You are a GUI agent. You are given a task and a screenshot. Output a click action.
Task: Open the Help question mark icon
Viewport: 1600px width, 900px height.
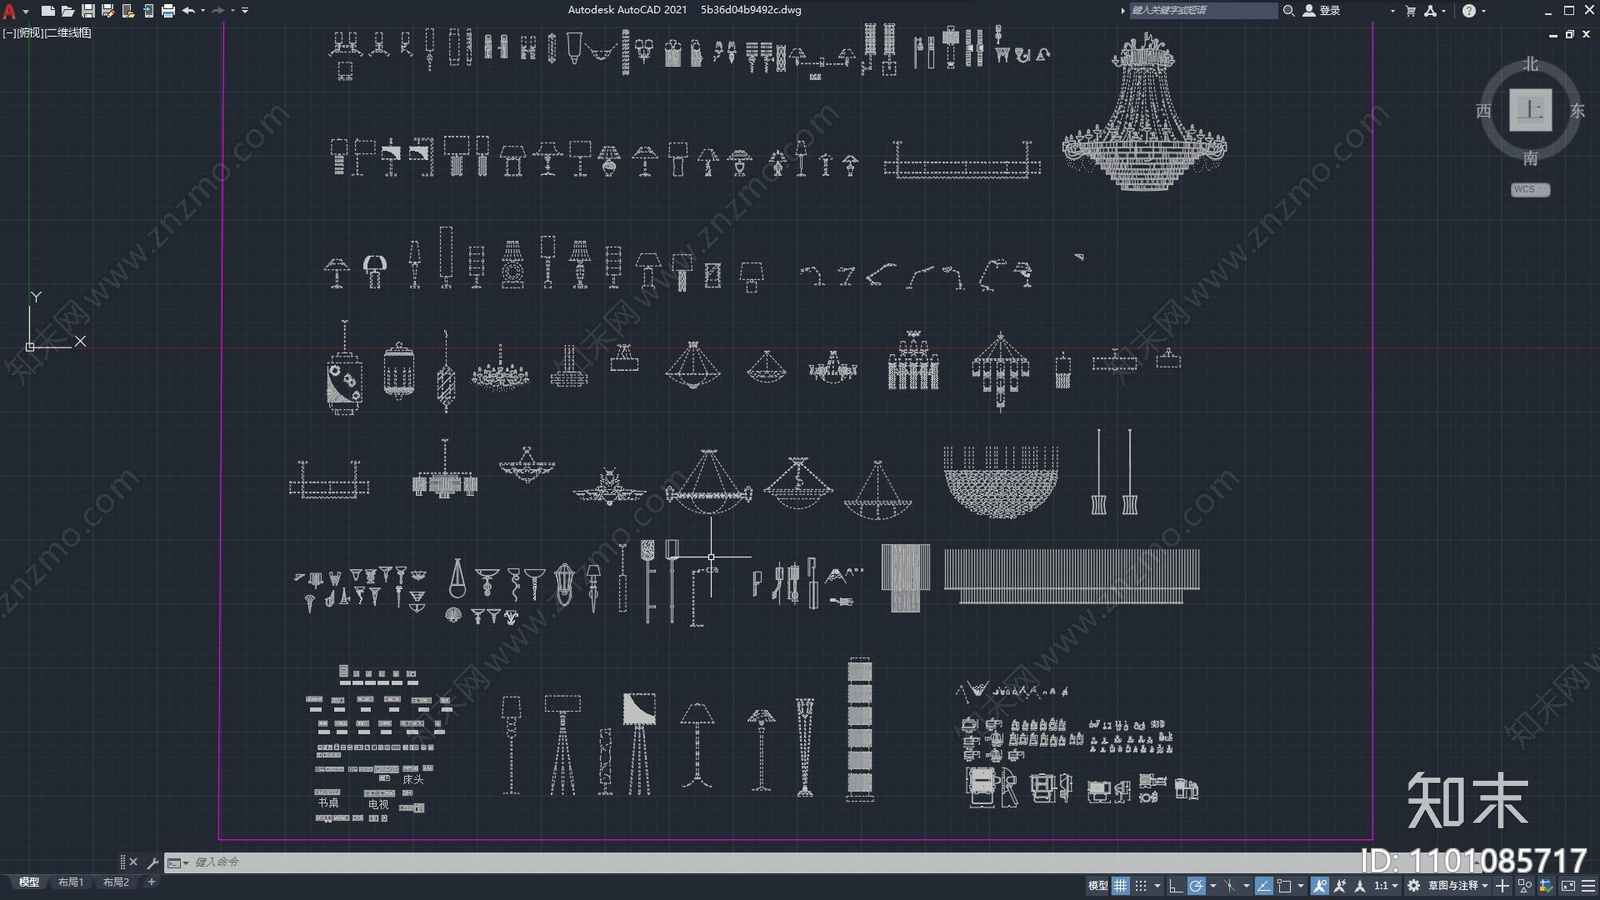click(1468, 11)
